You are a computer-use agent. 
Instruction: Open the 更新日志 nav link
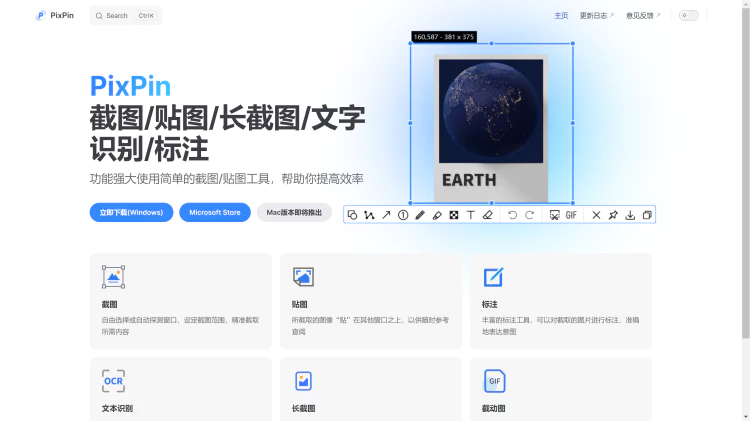pyautogui.click(x=596, y=15)
